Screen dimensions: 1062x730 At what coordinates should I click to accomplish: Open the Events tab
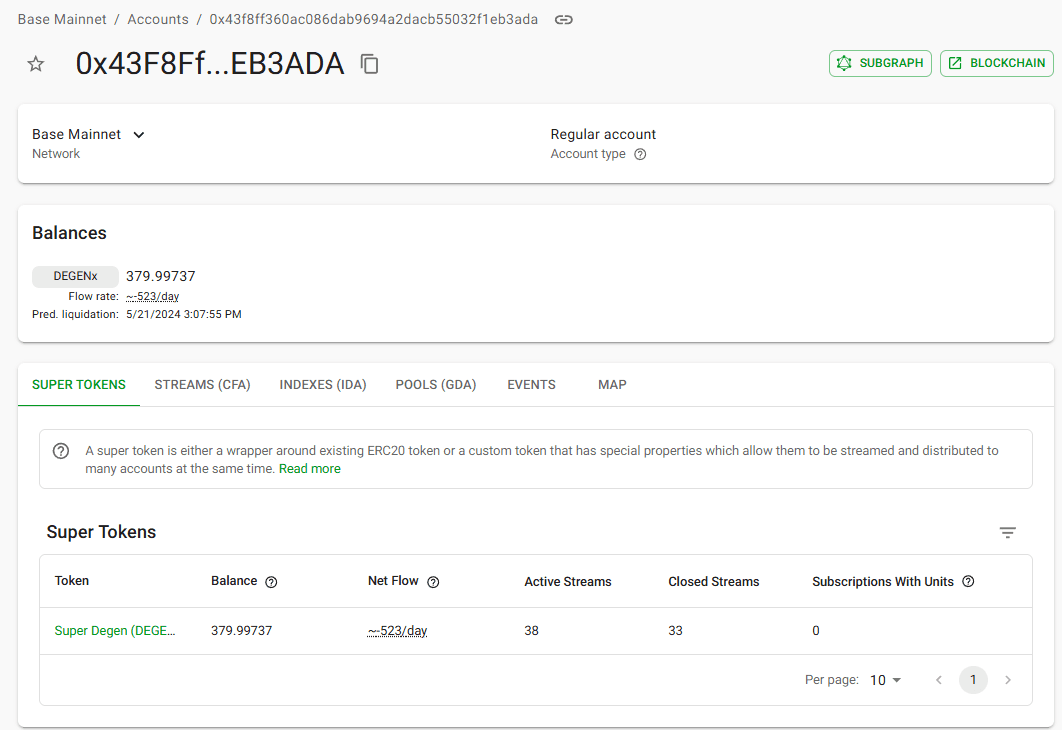click(x=531, y=385)
